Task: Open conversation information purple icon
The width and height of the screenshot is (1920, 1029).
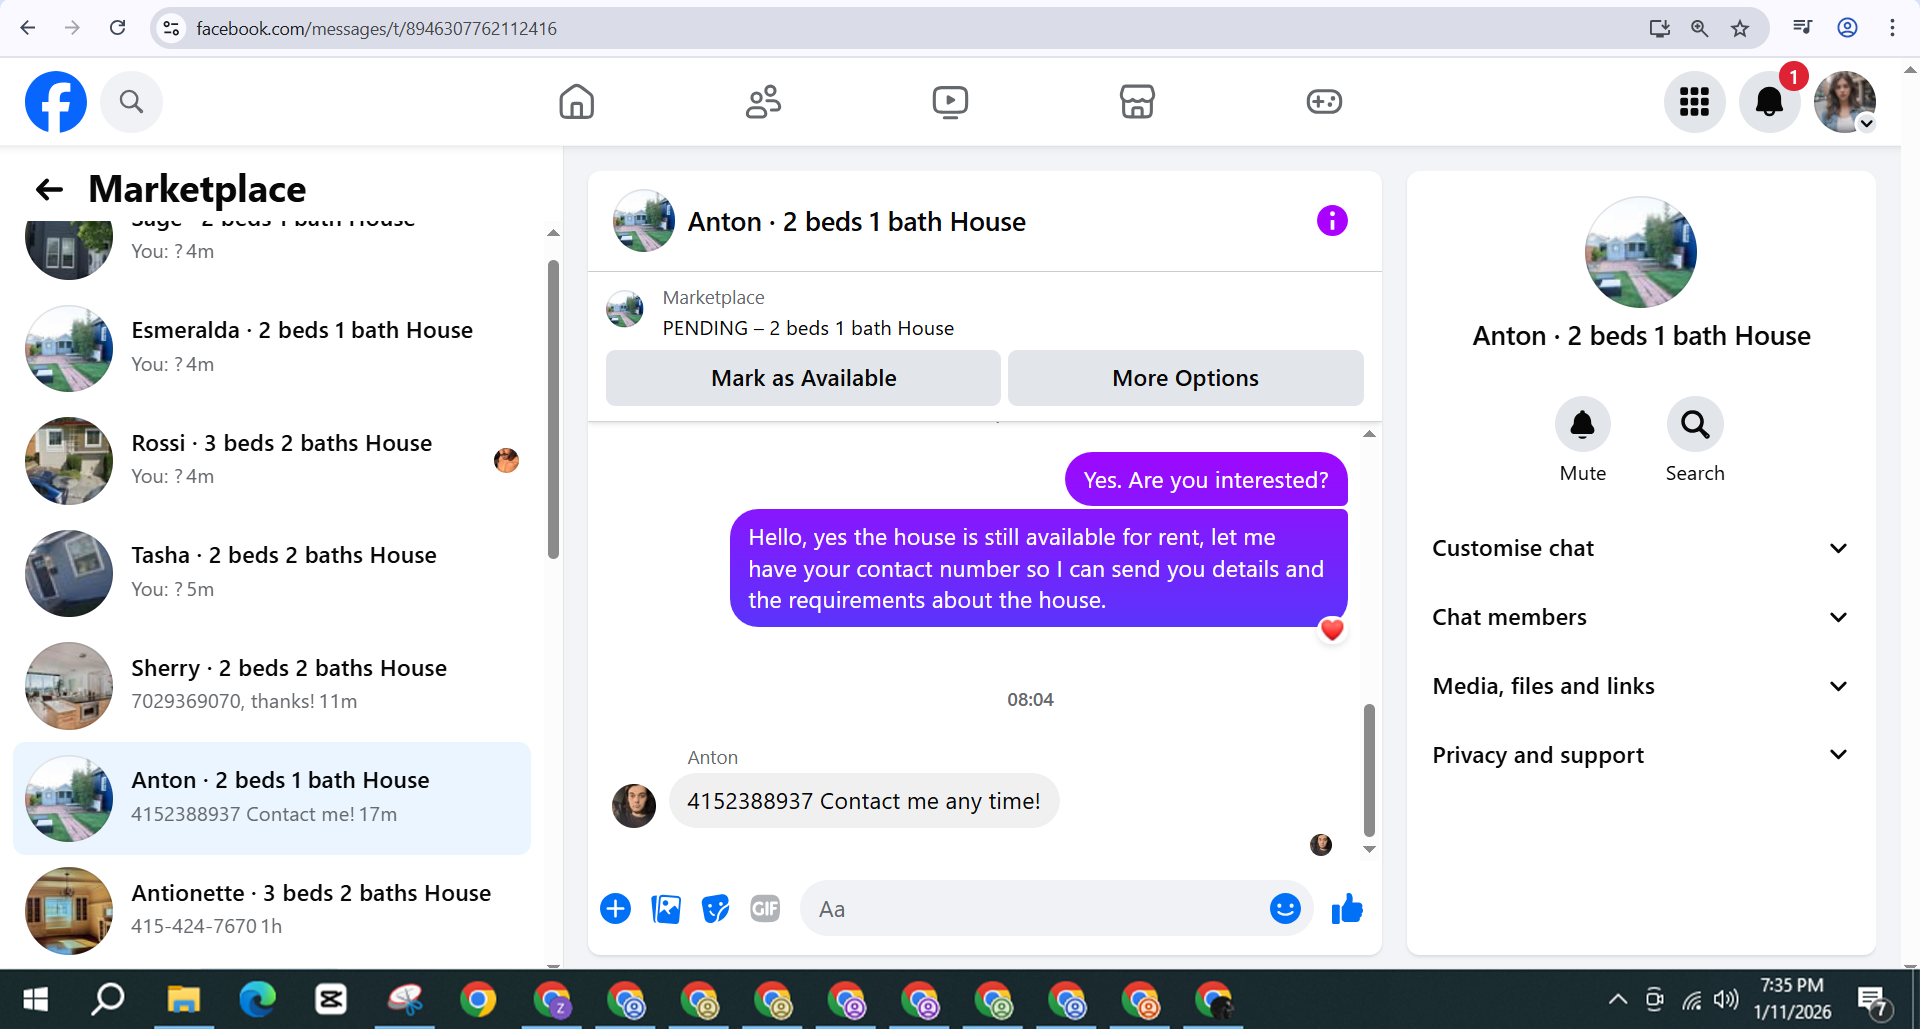Action: 1332,221
